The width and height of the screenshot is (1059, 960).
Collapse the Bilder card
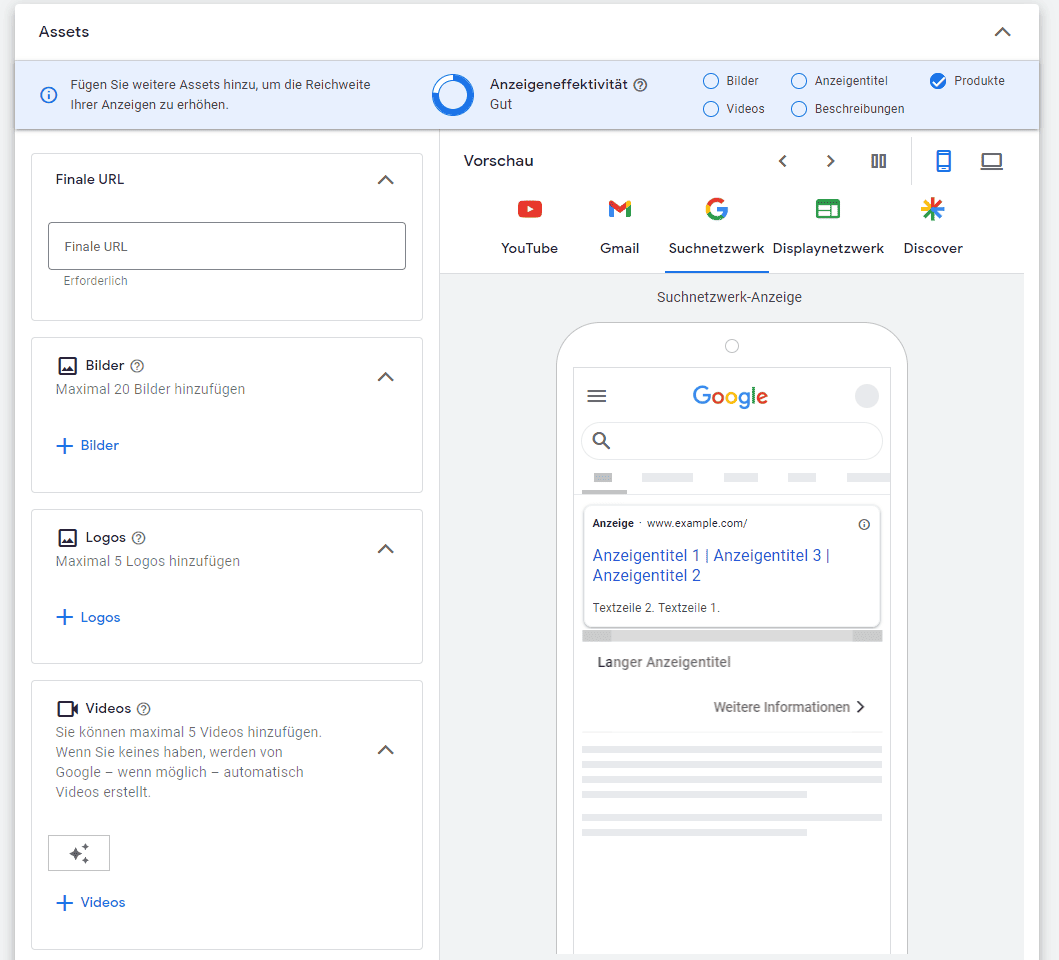click(386, 377)
